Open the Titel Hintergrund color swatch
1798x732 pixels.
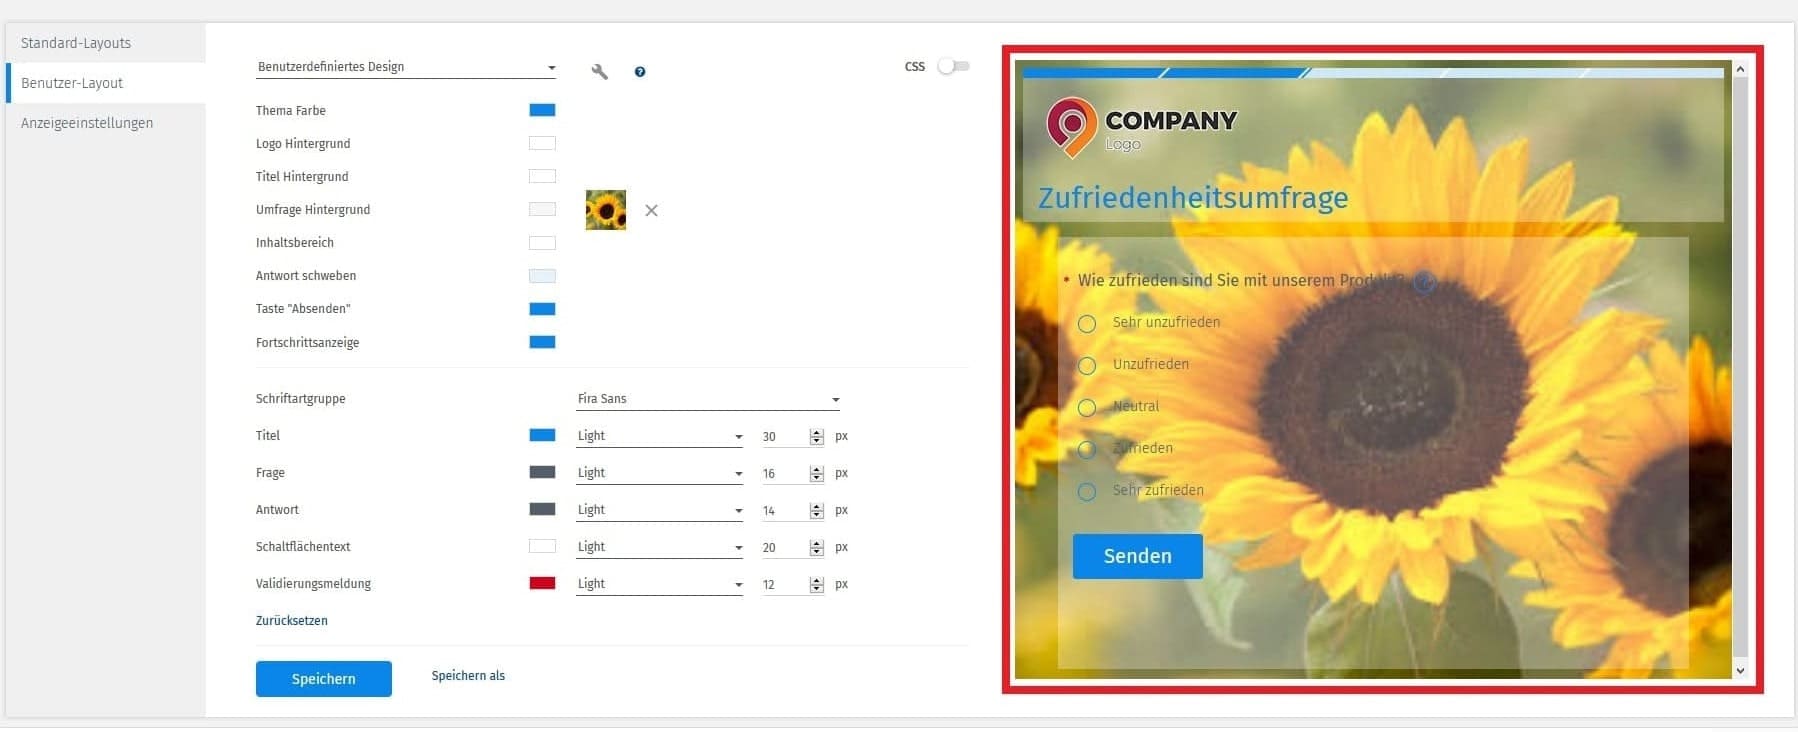point(542,176)
